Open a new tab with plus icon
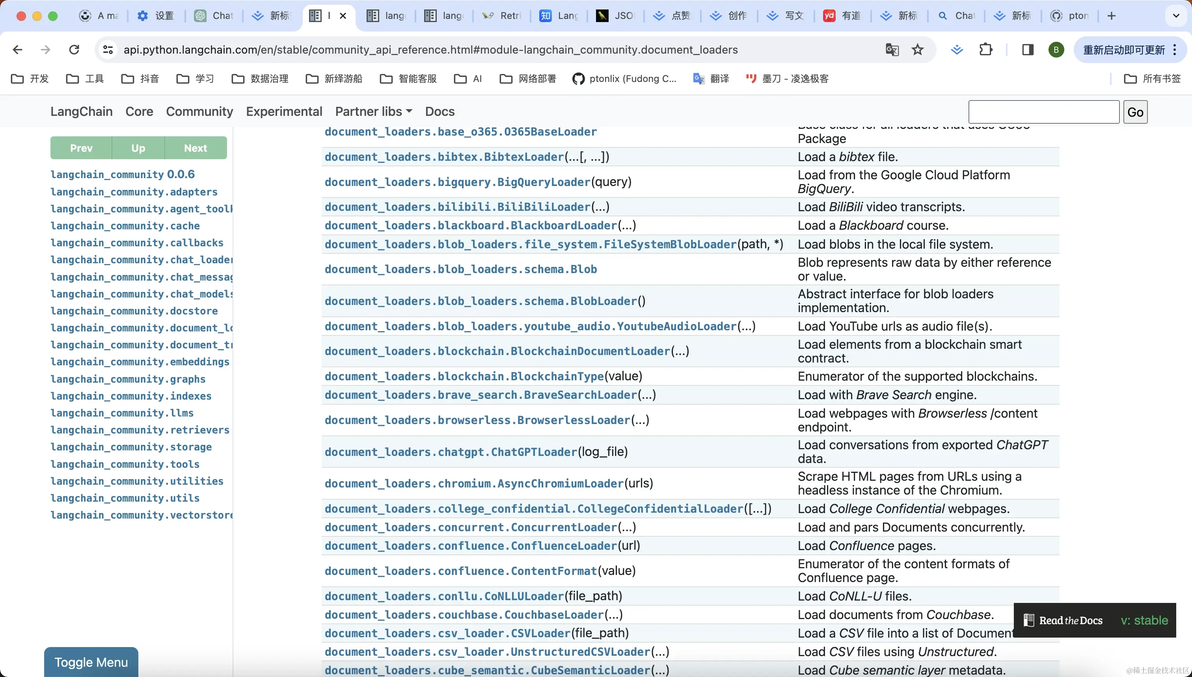 1111,15
